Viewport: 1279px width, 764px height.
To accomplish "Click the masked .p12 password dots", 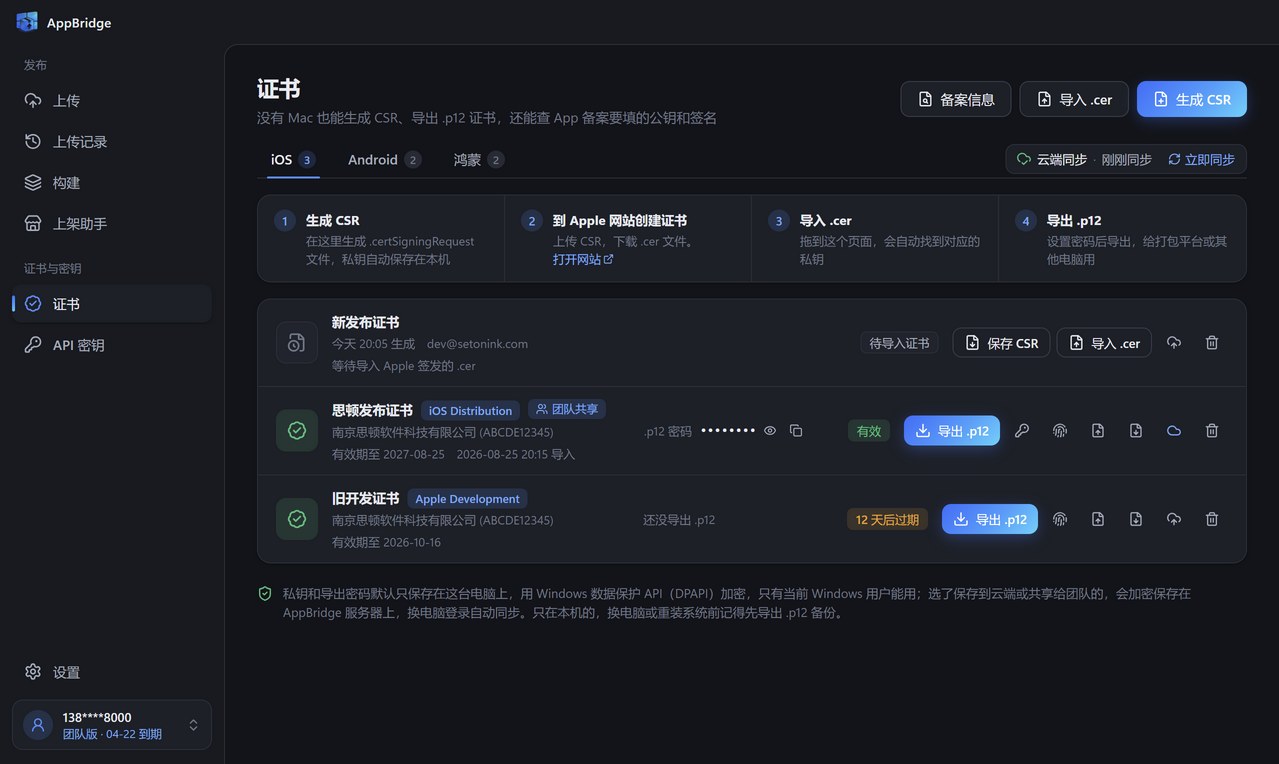I will (728, 431).
